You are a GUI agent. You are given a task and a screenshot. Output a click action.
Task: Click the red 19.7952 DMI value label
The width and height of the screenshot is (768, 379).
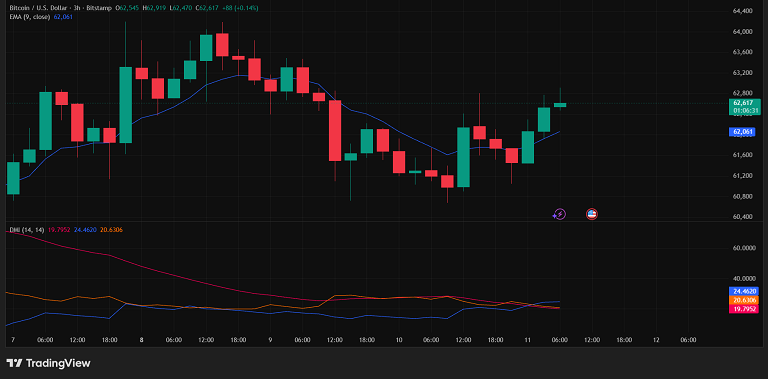pyautogui.click(x=744, y=309)
